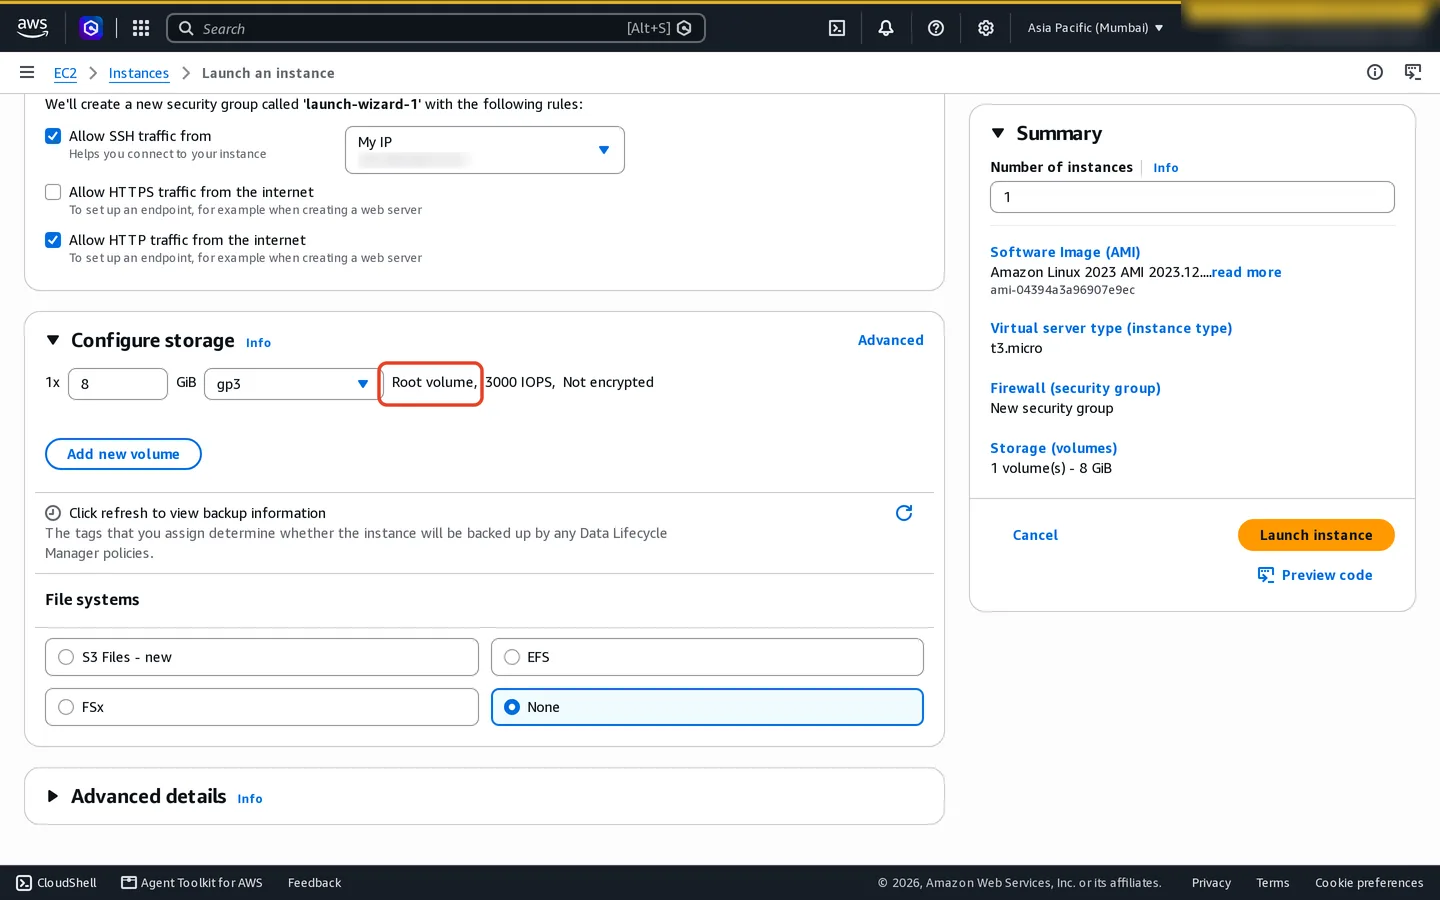
Task: Select the None file system option
Action: coord(707,707)
